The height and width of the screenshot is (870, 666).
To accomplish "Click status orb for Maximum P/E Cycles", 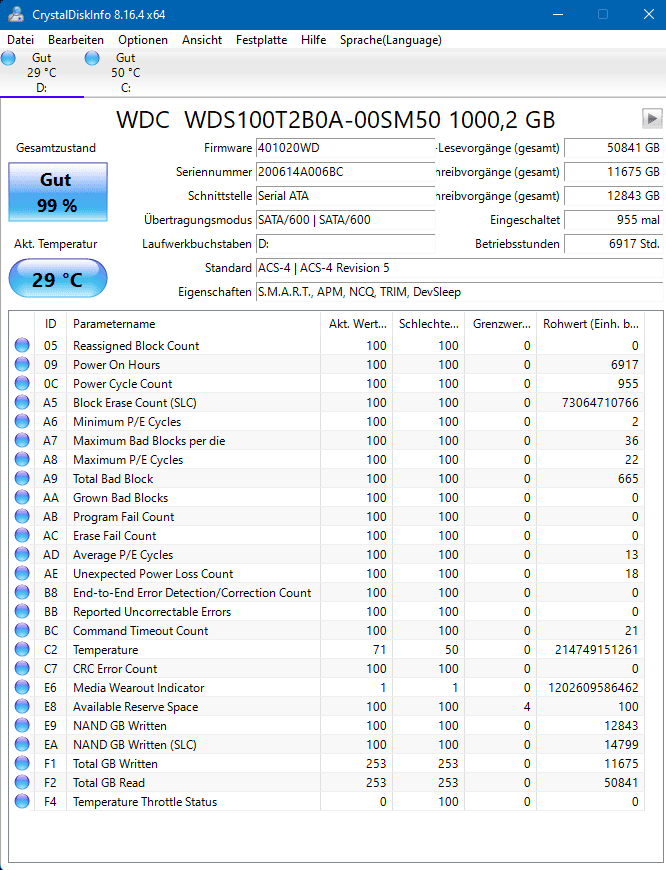I will [22, 459].
